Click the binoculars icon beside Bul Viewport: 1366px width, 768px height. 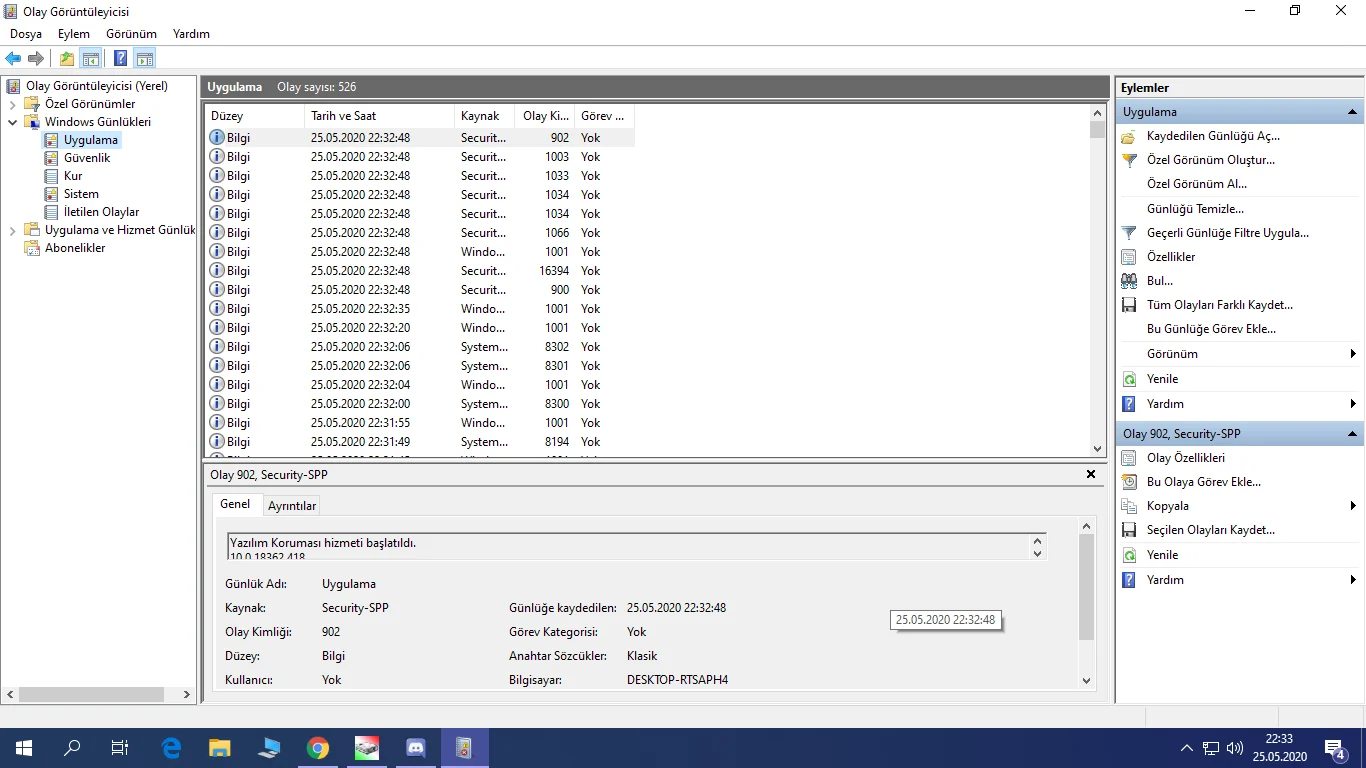(x=1129, y=281)
